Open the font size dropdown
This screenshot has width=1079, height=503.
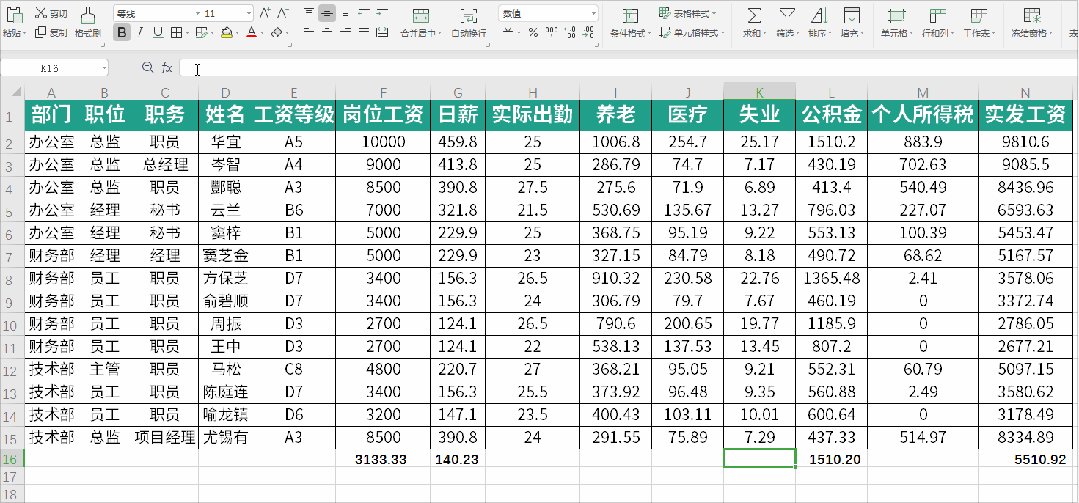click(x=248, y=14)
